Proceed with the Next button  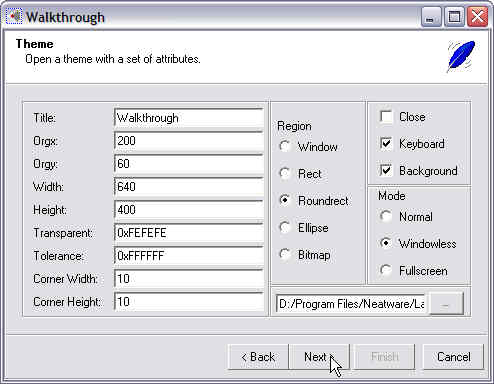pyautogui.click(x=319, y=357)
